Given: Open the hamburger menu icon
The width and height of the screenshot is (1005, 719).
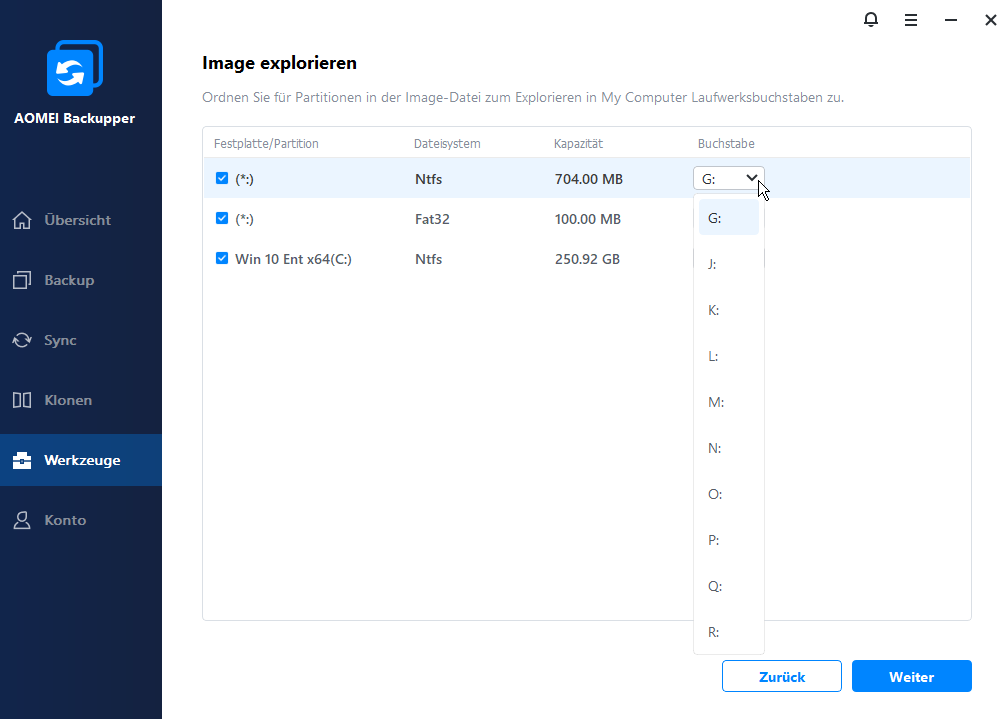Looking at the screenshot, I should 911,20.
